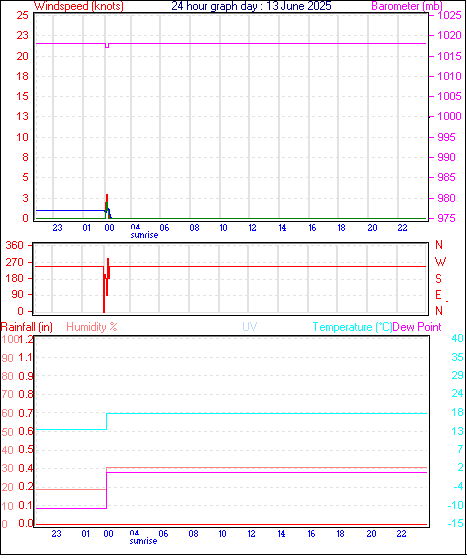Click the 1005 barometer axis value
This screenshot has width=467, height=559.
pyautogui.click(x=450, y=96)
